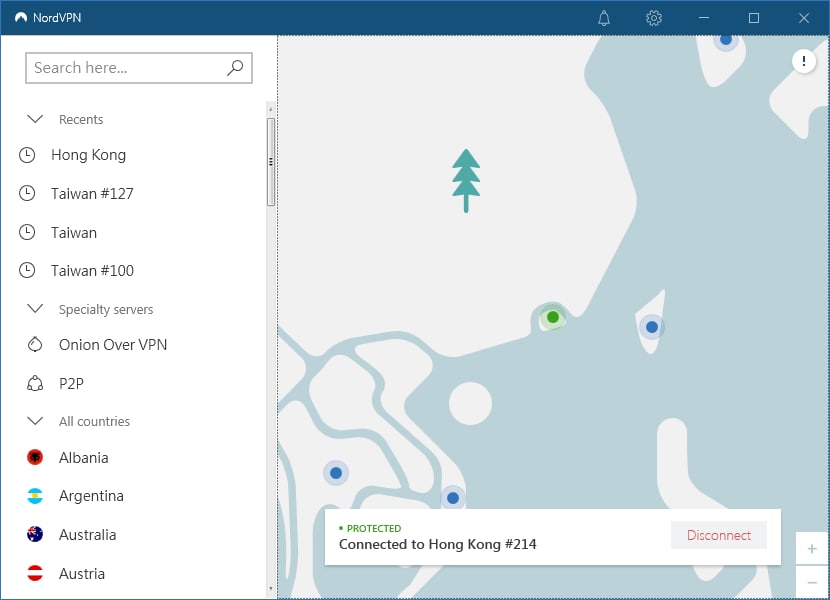Focus the Search here field
Image resolution: width=830 pixels, height=600 pixels.
[139, 68]
